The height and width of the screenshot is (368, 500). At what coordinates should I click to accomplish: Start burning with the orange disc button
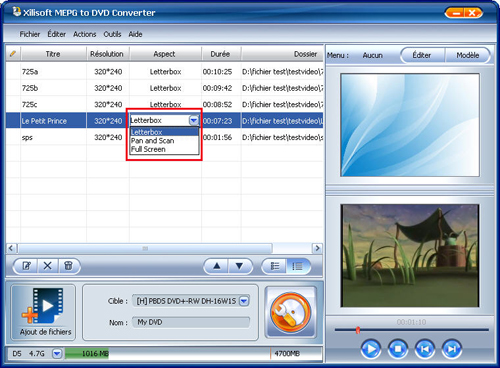click(x=290, y=312)
